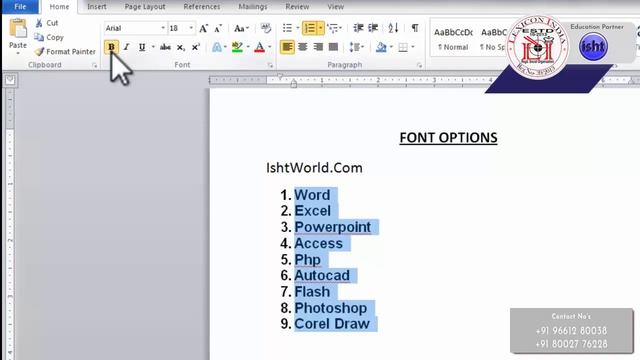640x360 pixels.
Task: Click the list item Powerpoint
Action: click(333, 227)
